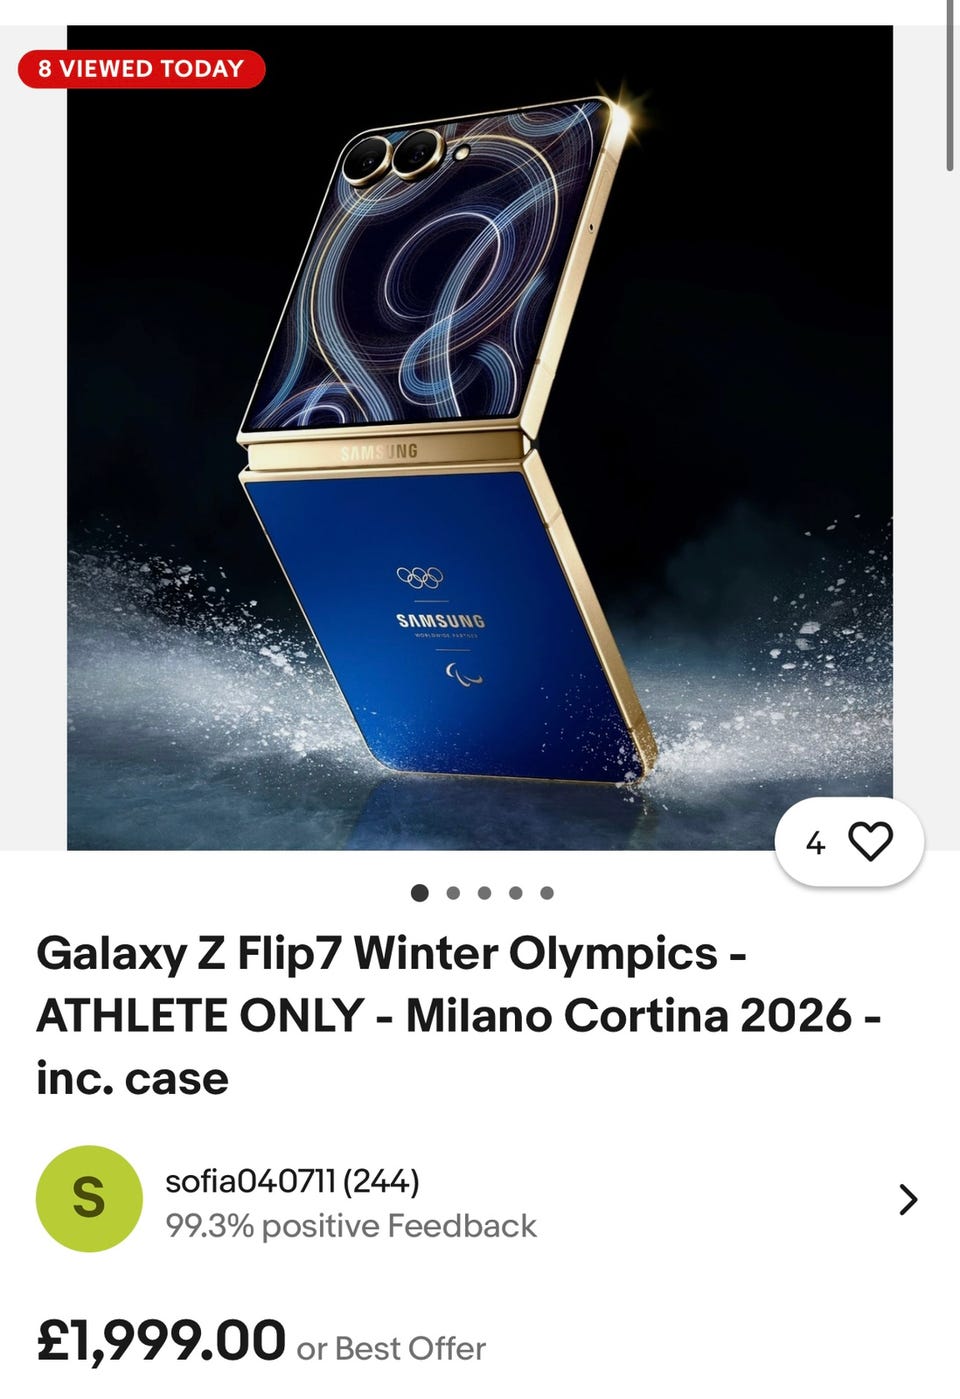Go to second image carousel dot
Image resolution: width=960 pixels, height=1399 pixels.
tap(453, 893)
